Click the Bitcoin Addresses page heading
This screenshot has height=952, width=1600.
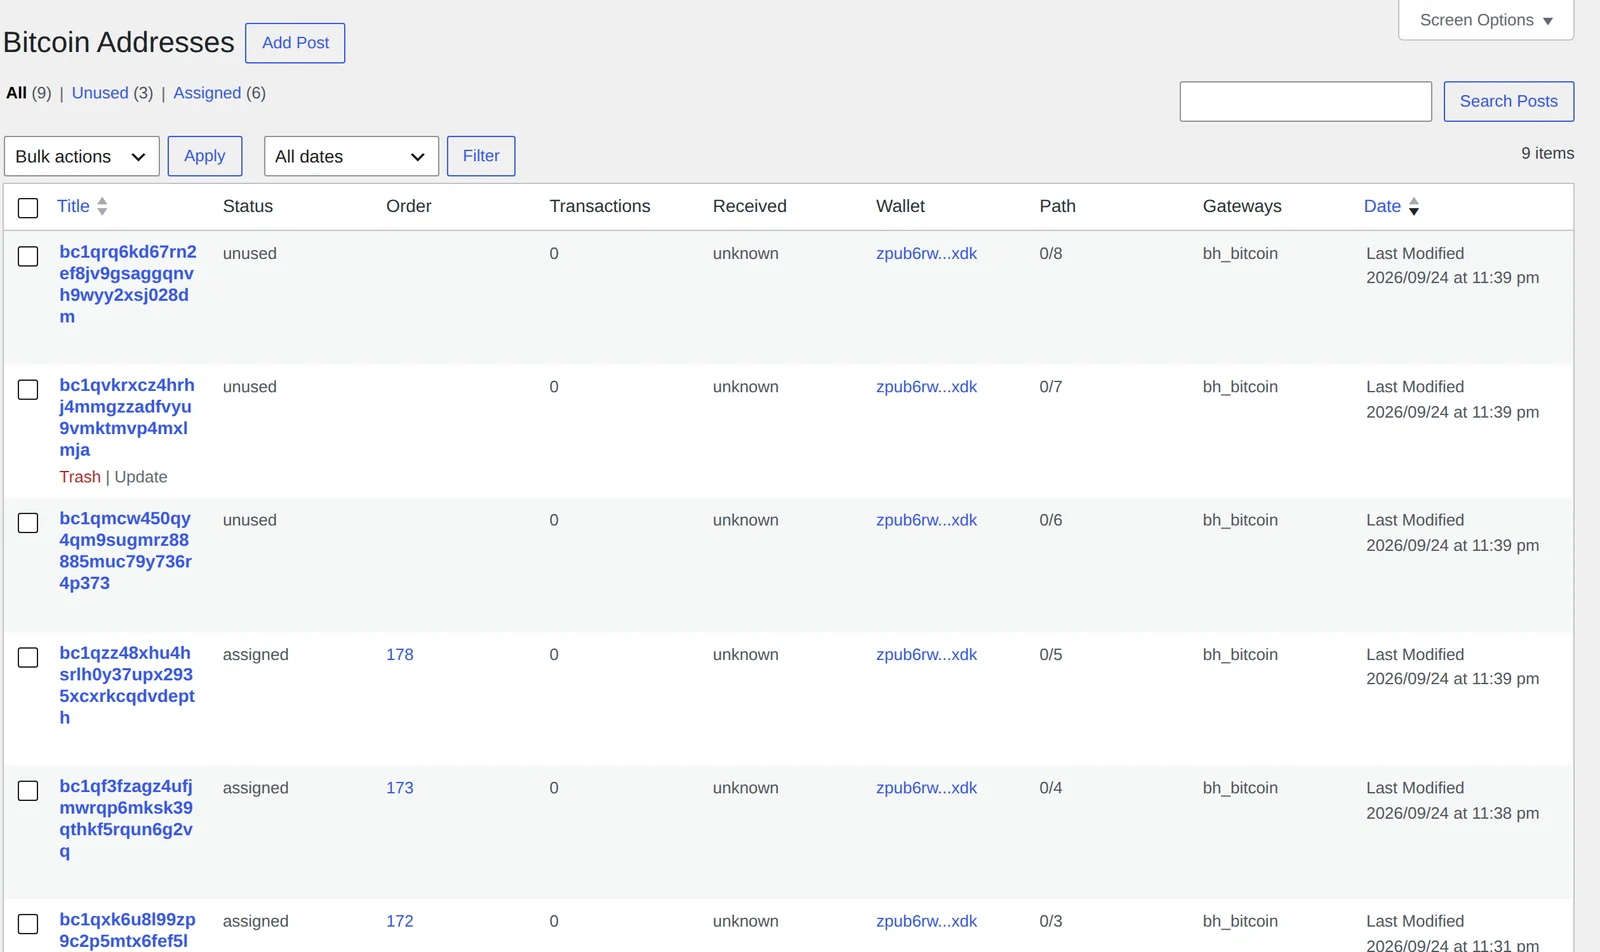(119, 42)
